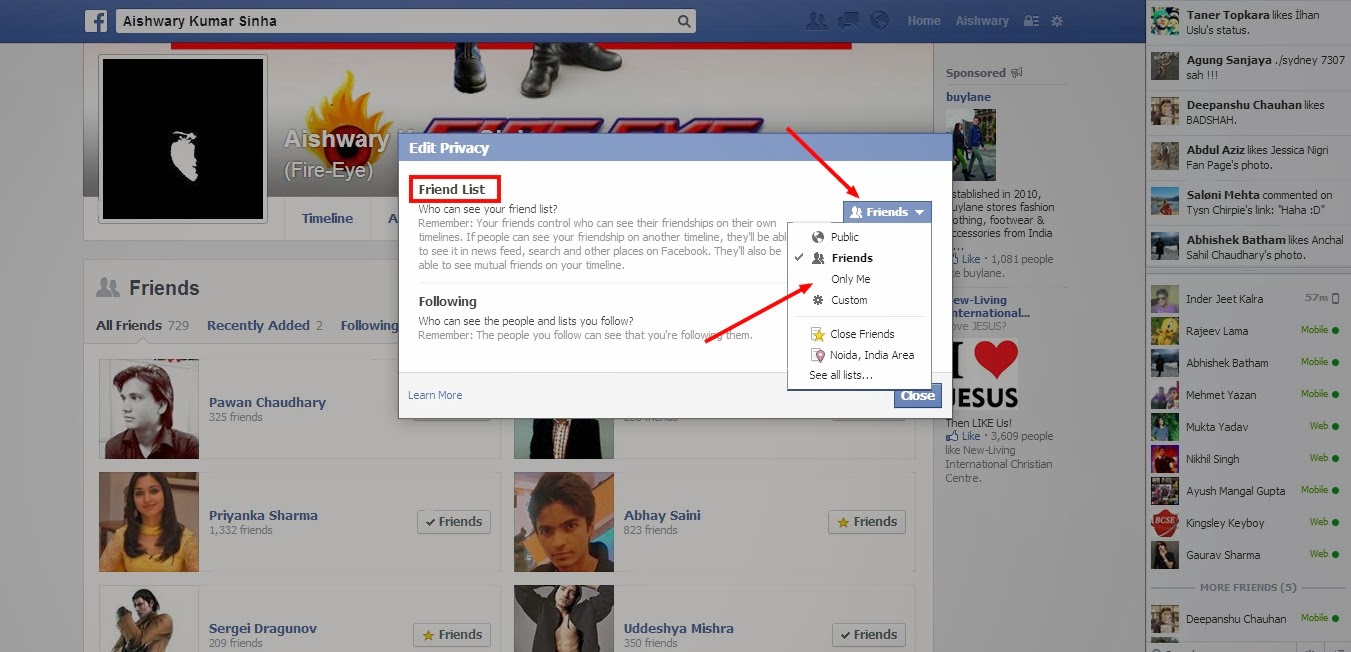This screenshot has width=1351, height=652.
Task: Switch to Following tab
Action: [369, 325]
